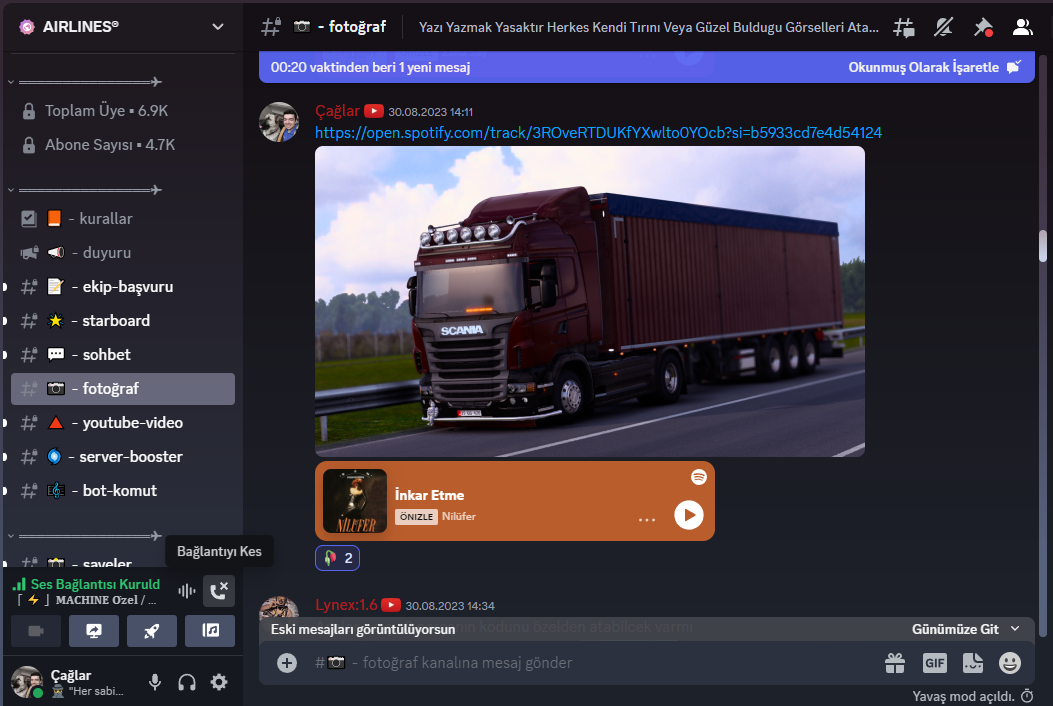Image resolution: width=1053 pixels, height=706 pixels.
Task: Open the Nilüfer album cover thumbnail
Action: tap(355, 501)
